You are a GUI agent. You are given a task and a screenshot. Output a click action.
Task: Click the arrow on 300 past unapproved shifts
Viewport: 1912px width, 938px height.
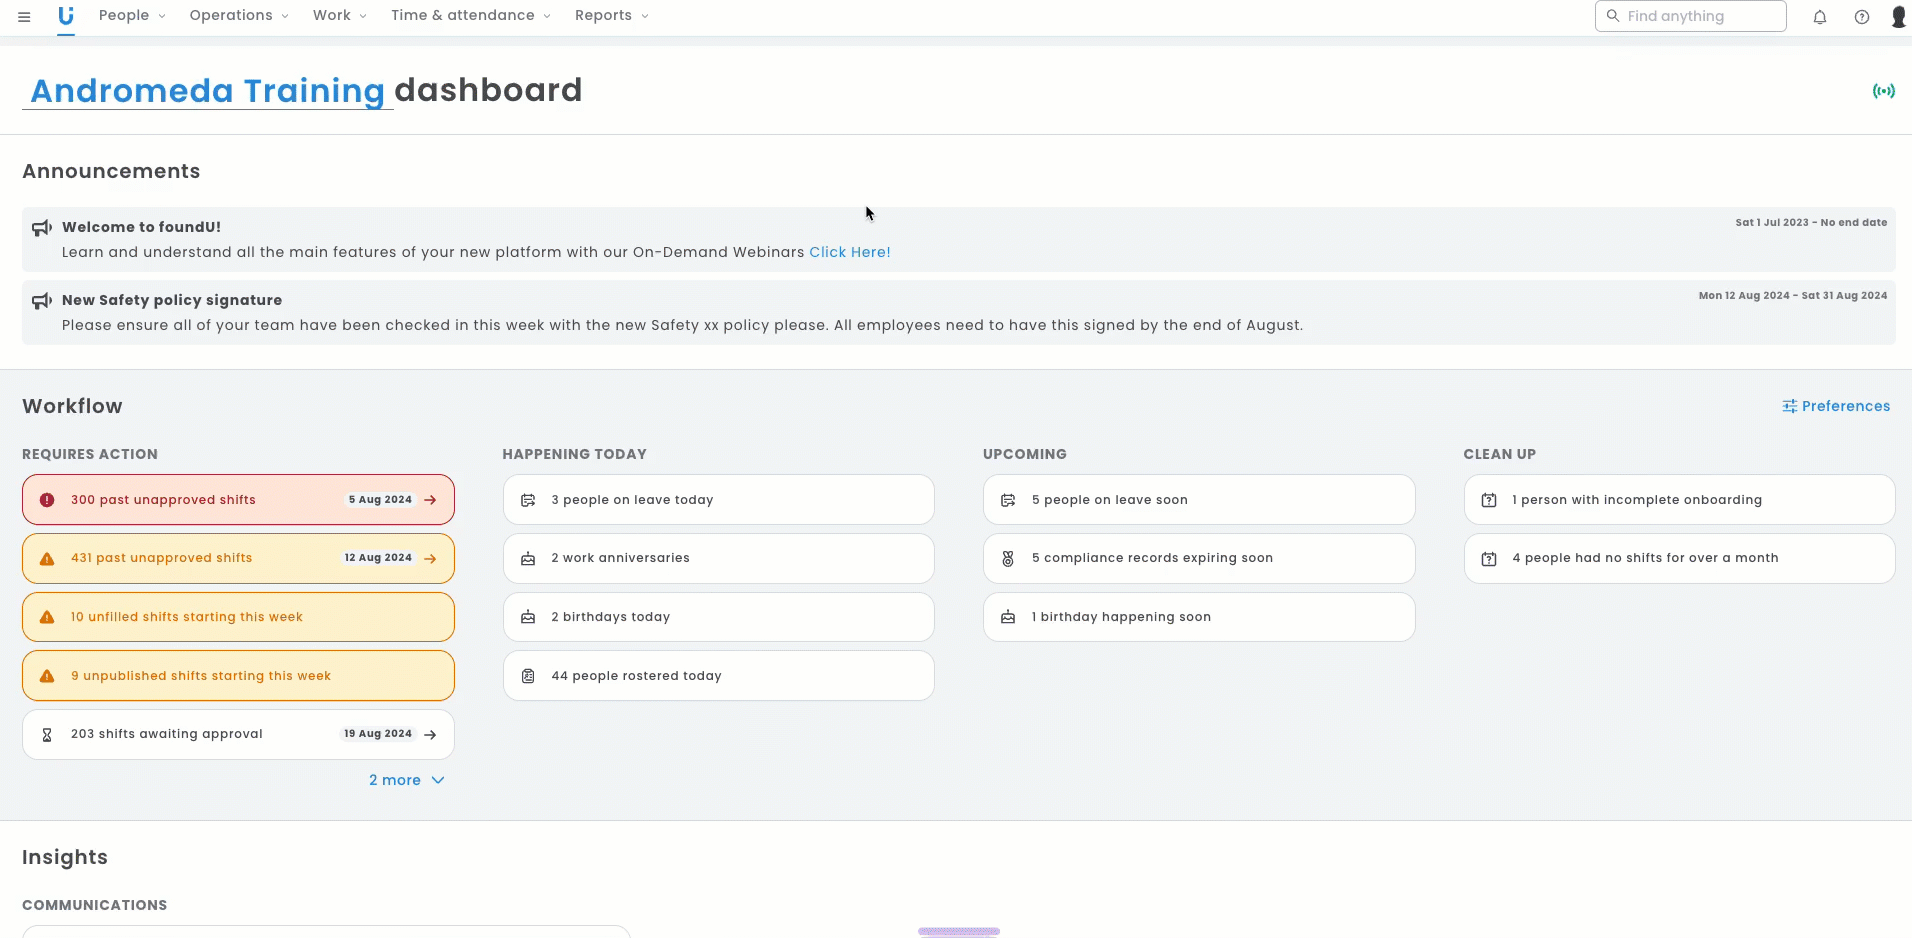click(x=430, y=500)
